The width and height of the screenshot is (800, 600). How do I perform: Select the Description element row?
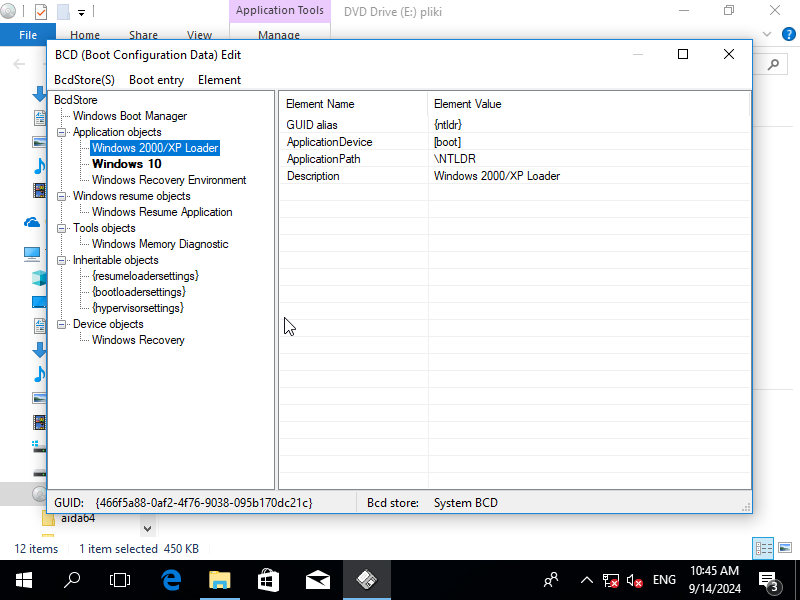pos(514,176)
